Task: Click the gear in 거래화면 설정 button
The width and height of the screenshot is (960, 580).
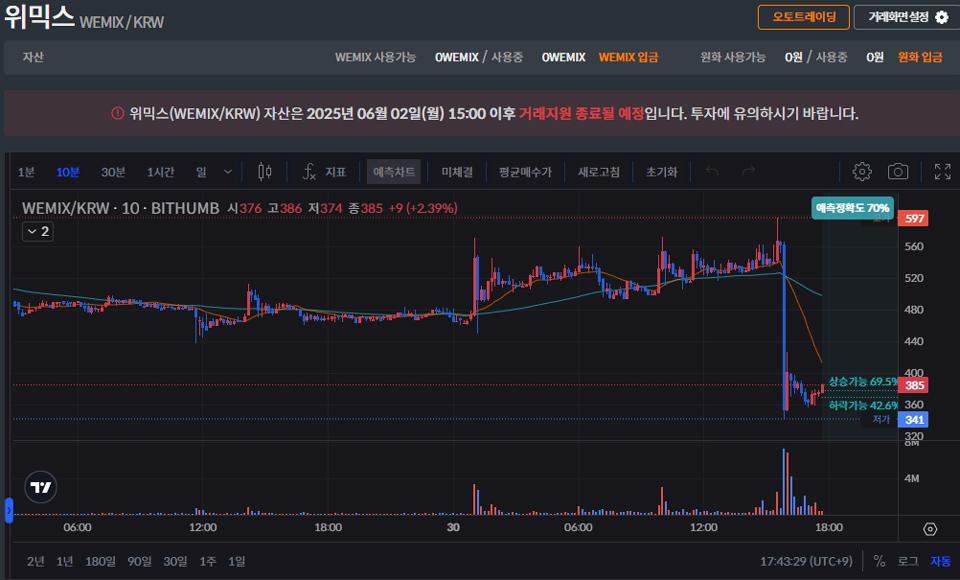Action: 942,17
